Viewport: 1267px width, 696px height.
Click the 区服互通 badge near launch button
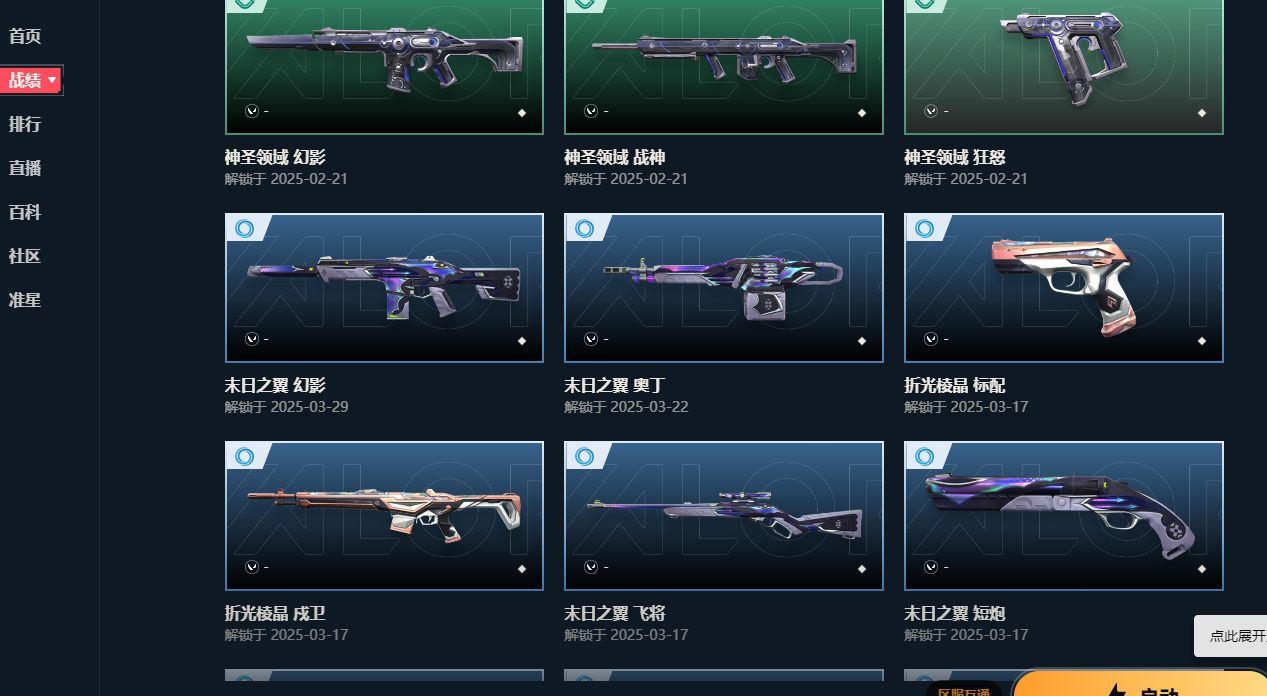[x=964, y=690]
